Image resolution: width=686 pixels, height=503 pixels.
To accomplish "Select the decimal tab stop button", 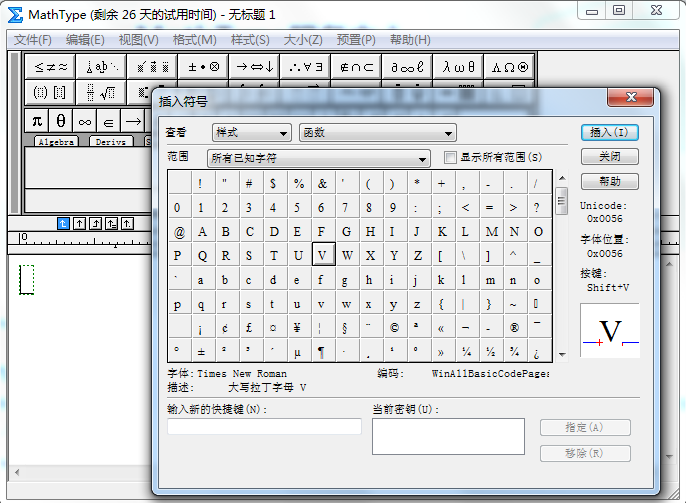I will click(127, 224).
